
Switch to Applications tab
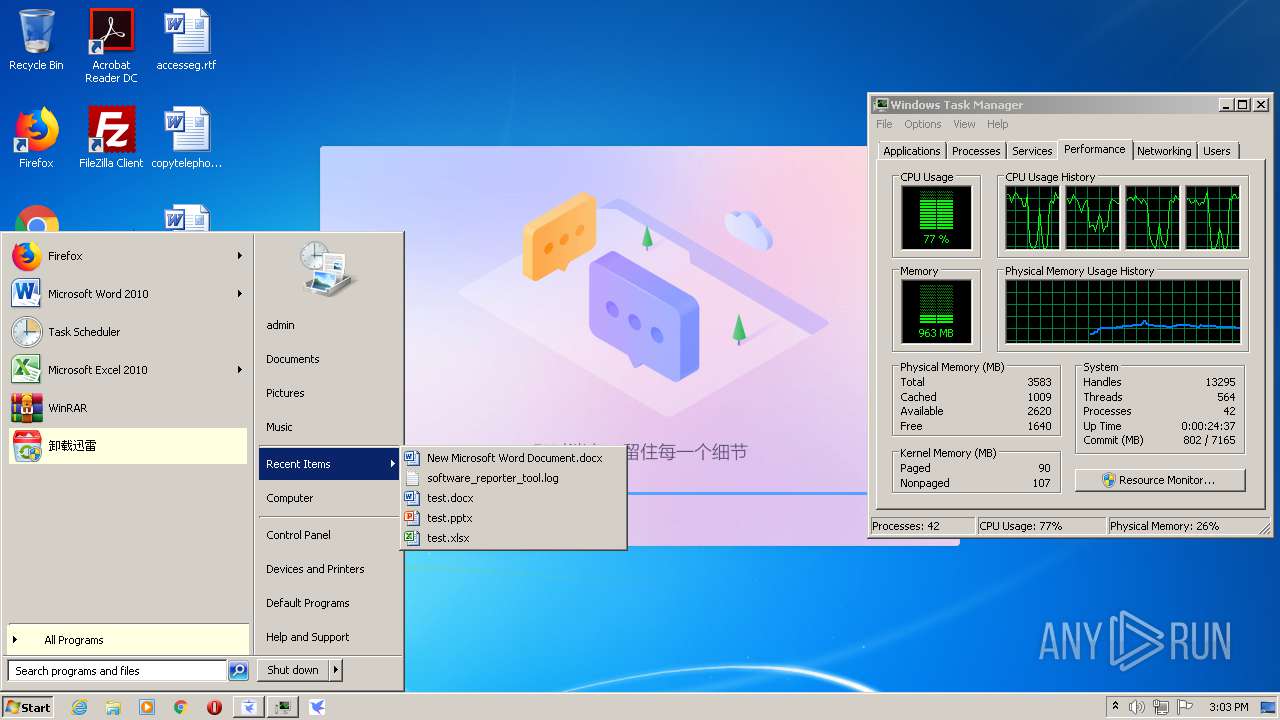911,151
